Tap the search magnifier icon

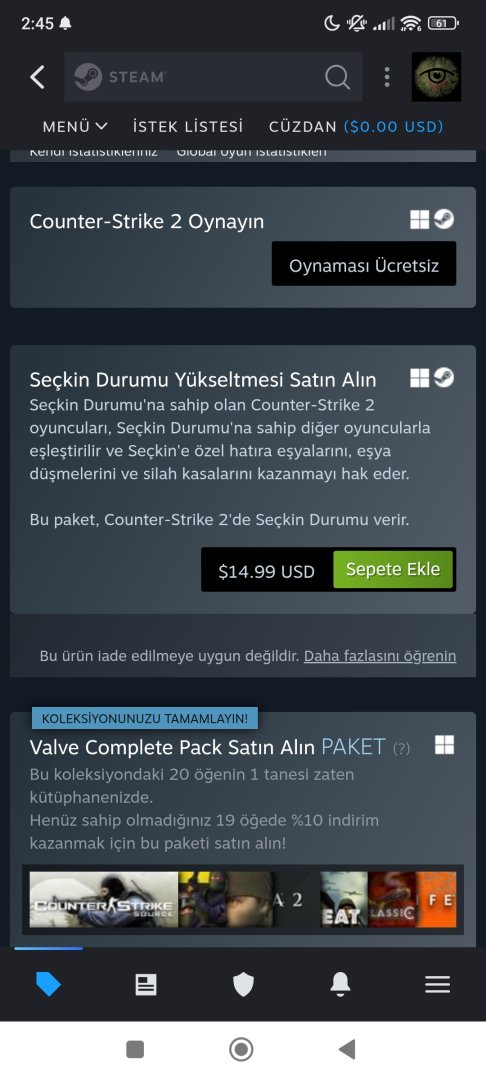(x=337, y=77)
